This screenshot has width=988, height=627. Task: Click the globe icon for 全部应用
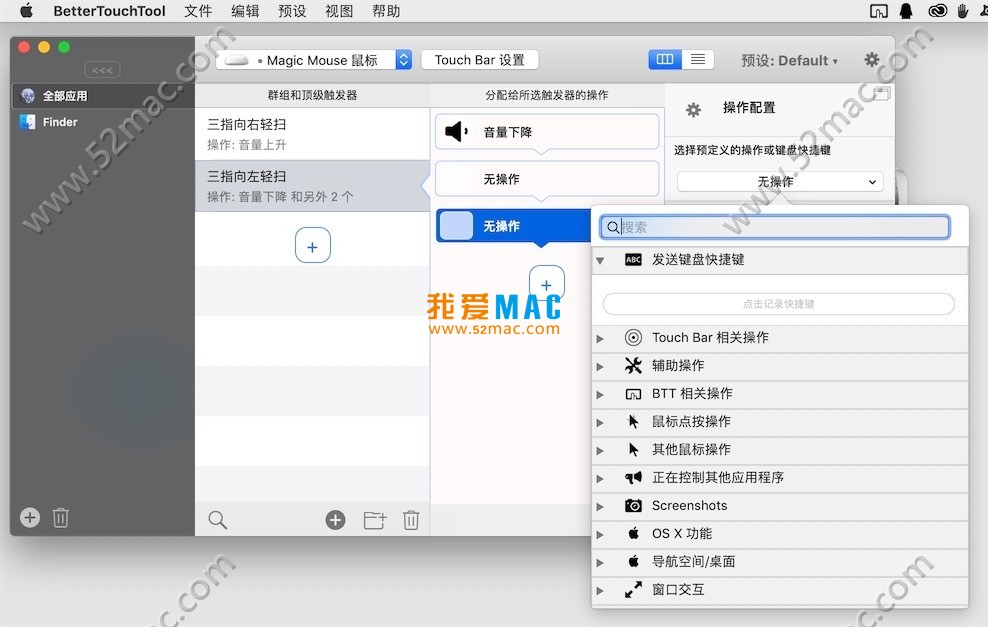pos(28,96)
